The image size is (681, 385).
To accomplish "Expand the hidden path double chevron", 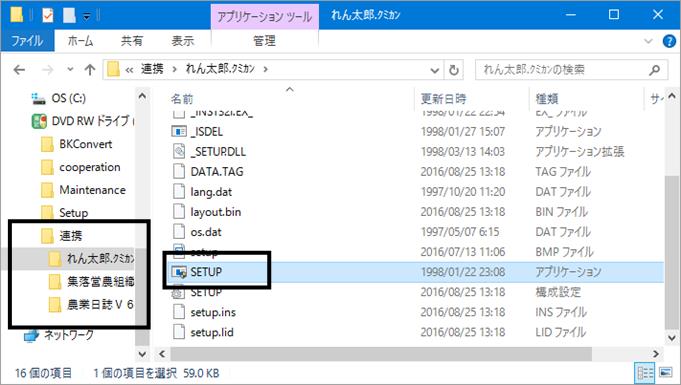I will point(129,70).
